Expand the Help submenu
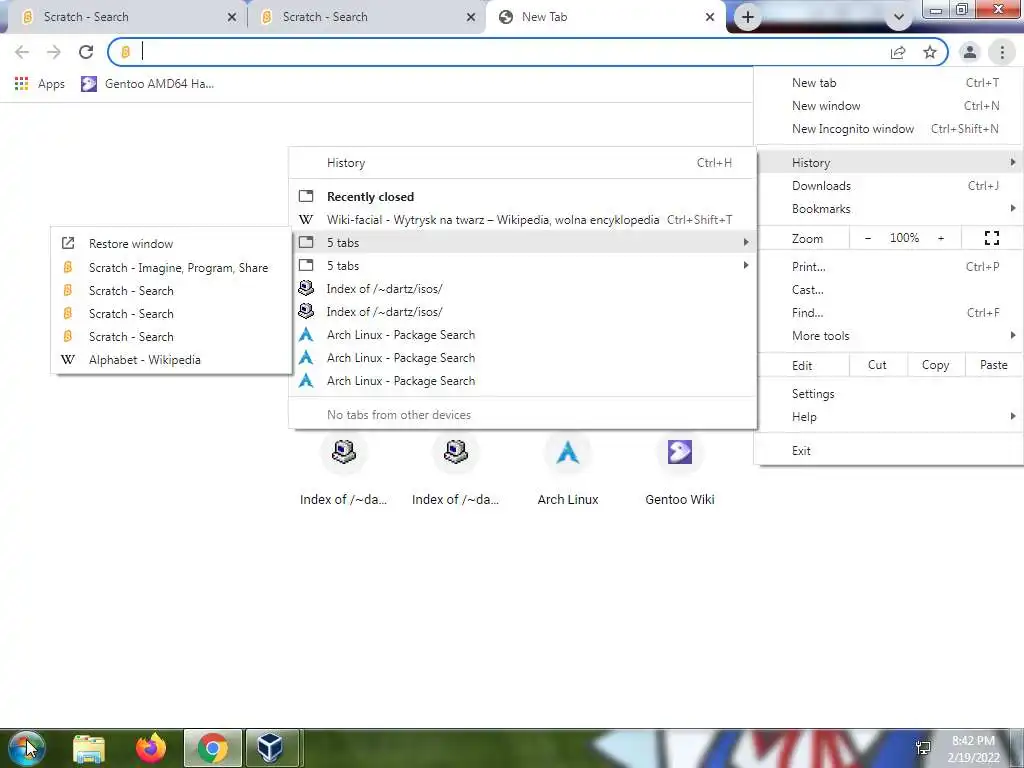1024x768 pixels. coord(889,417)
